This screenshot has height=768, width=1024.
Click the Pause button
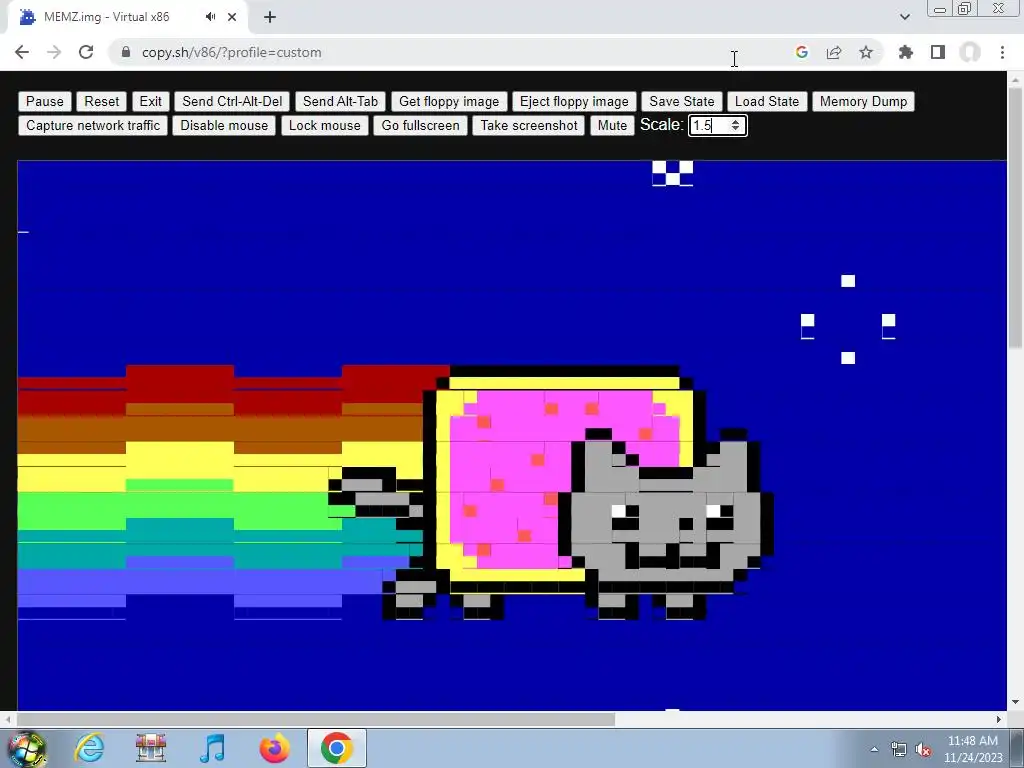[45, 101]
